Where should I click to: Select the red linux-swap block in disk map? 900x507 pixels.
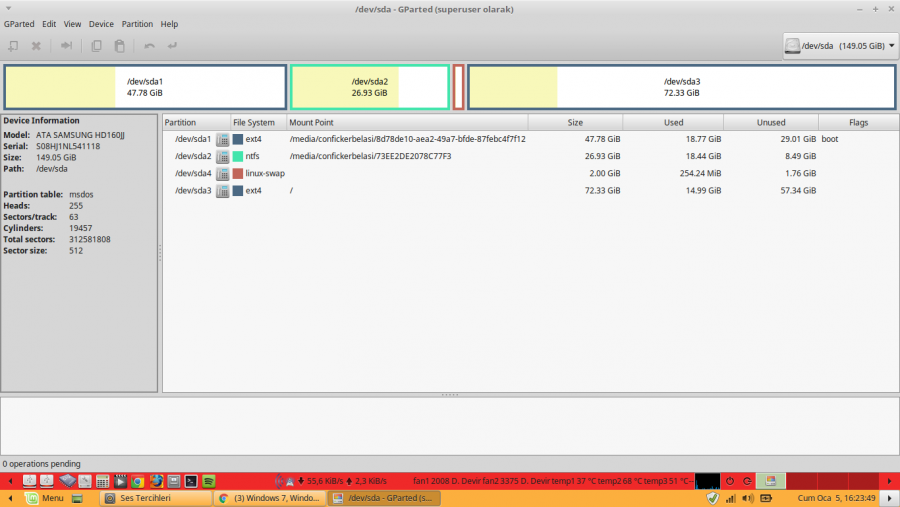tap(459, 87)
